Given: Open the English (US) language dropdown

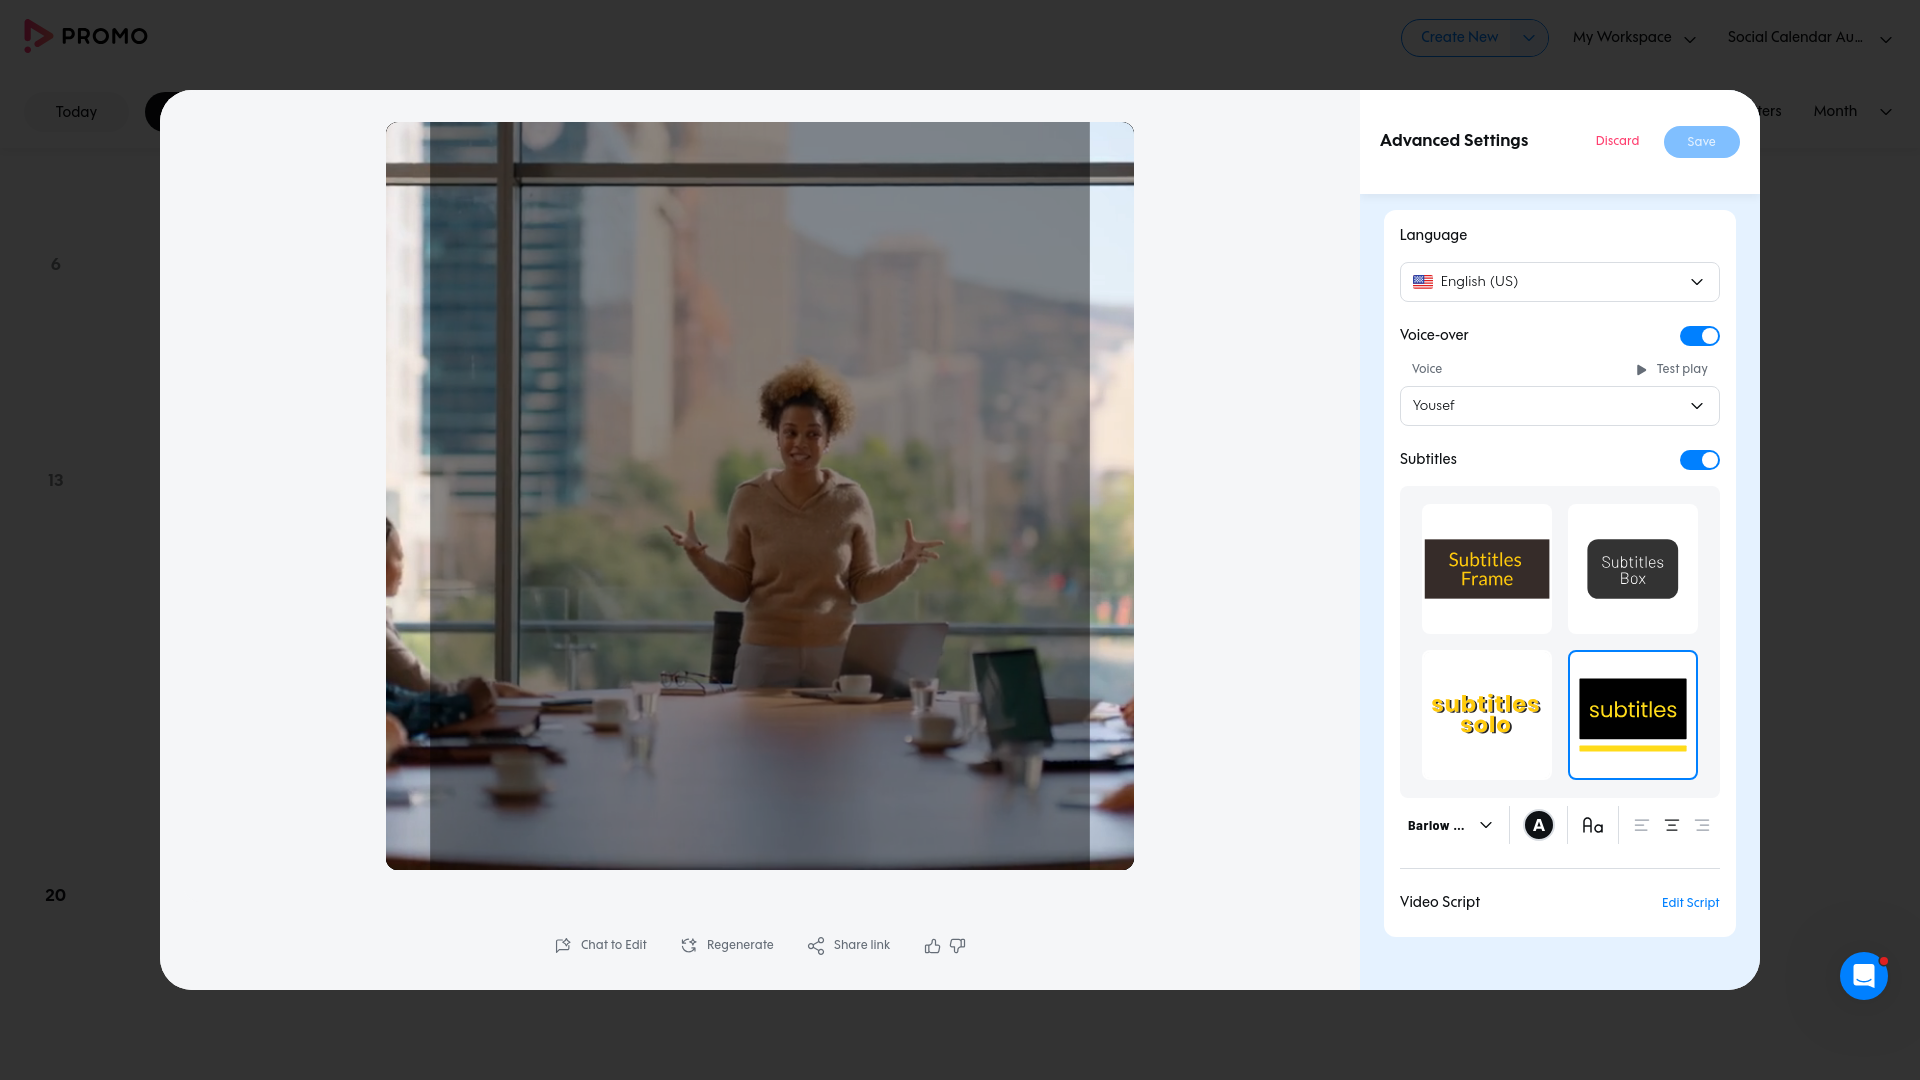Looking at the screenshot, I should click(x=1559, y=282).
